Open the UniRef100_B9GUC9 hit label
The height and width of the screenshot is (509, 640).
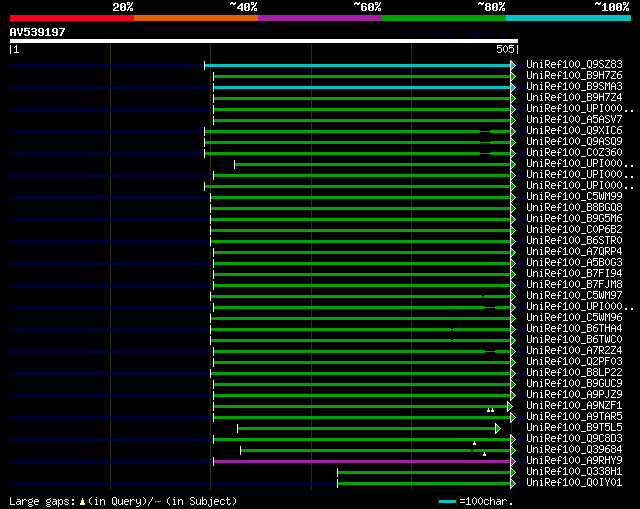click(574, 384)
